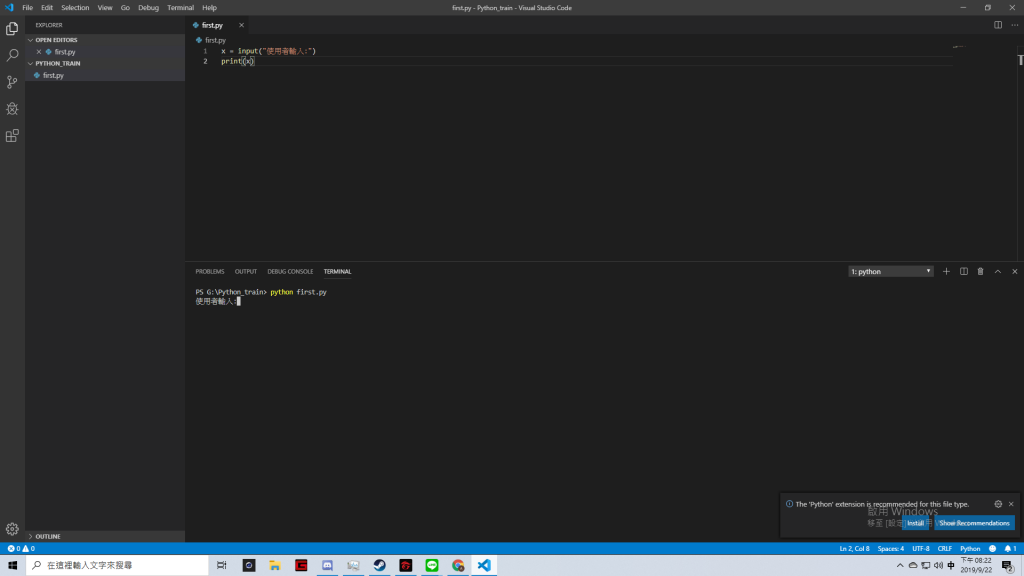Image resolution: width=1024 pixels, height=576 pixels.
Task: Open the notifications bell in status bar
Action: [x=1010, y=549]
